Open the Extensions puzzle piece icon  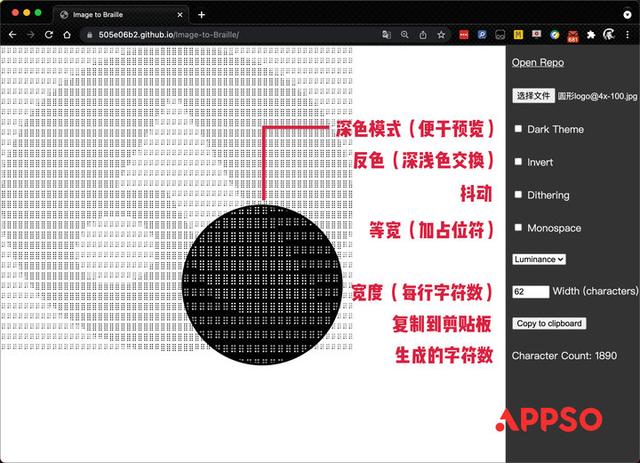pyautogui.click(x=591, y=34)
